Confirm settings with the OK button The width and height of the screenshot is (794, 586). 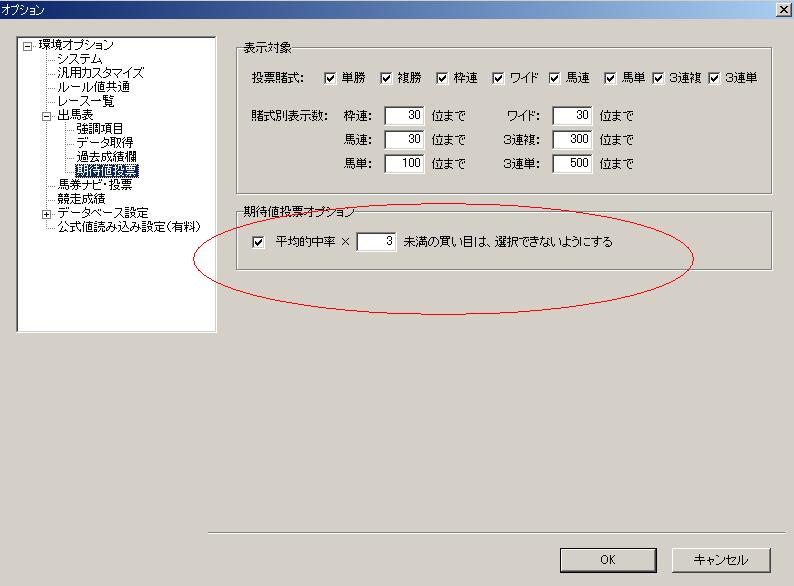(608, 560)
